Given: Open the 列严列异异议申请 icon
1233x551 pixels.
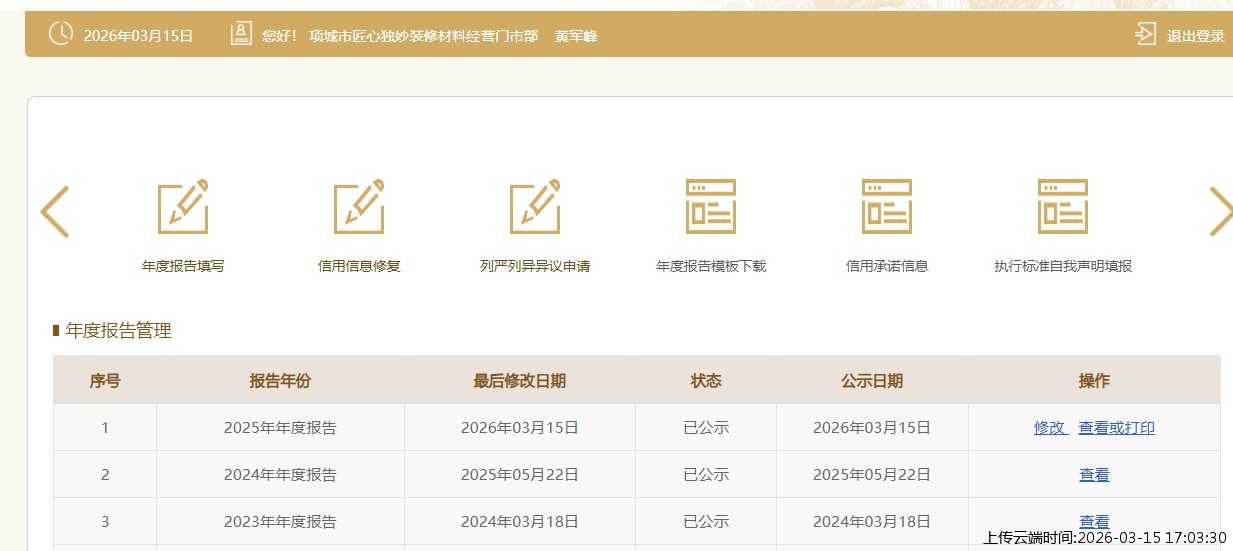Looking at the screenshot, I should coord(535,207).
